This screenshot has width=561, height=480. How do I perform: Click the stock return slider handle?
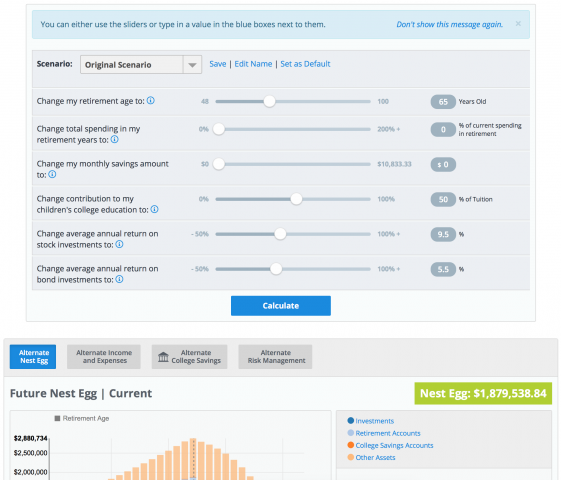[280, 234]
